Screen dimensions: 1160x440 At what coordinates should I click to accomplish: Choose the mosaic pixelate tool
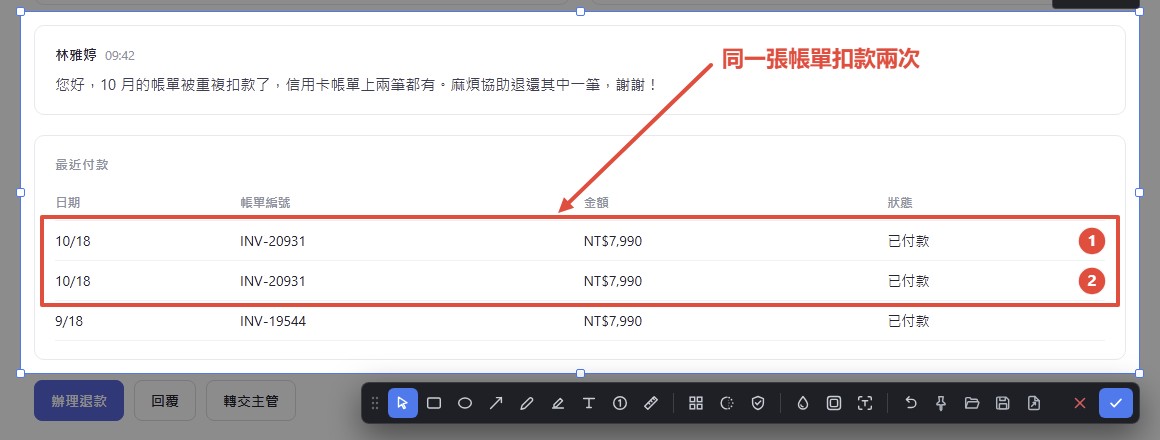click(x=695, y=403)
